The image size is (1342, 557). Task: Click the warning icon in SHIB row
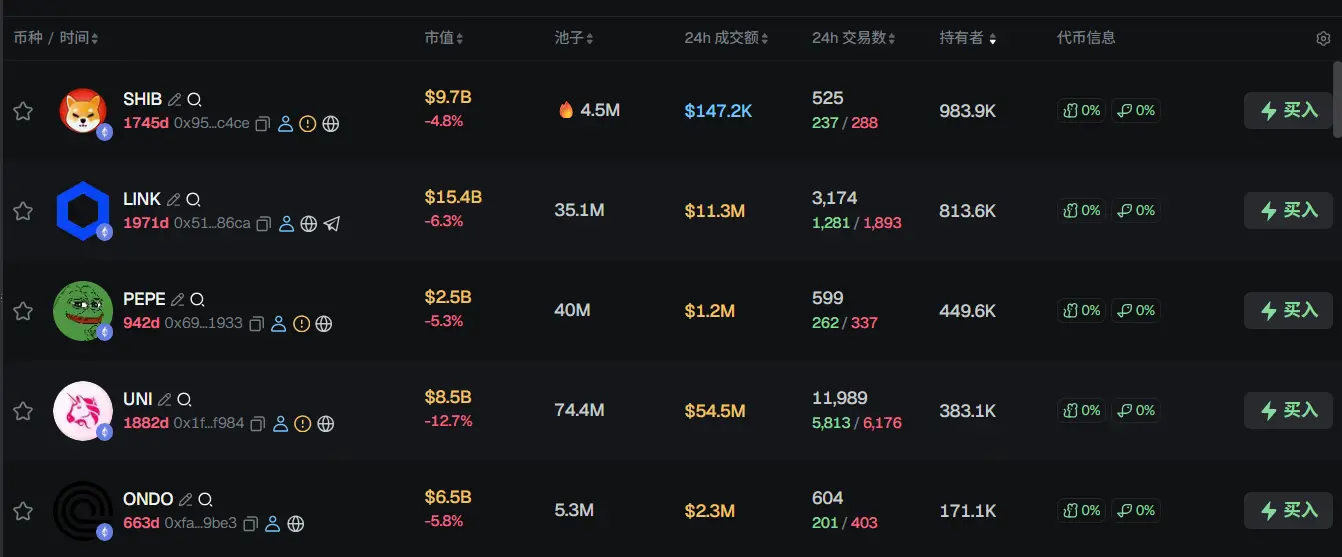[x=308, y=124]
